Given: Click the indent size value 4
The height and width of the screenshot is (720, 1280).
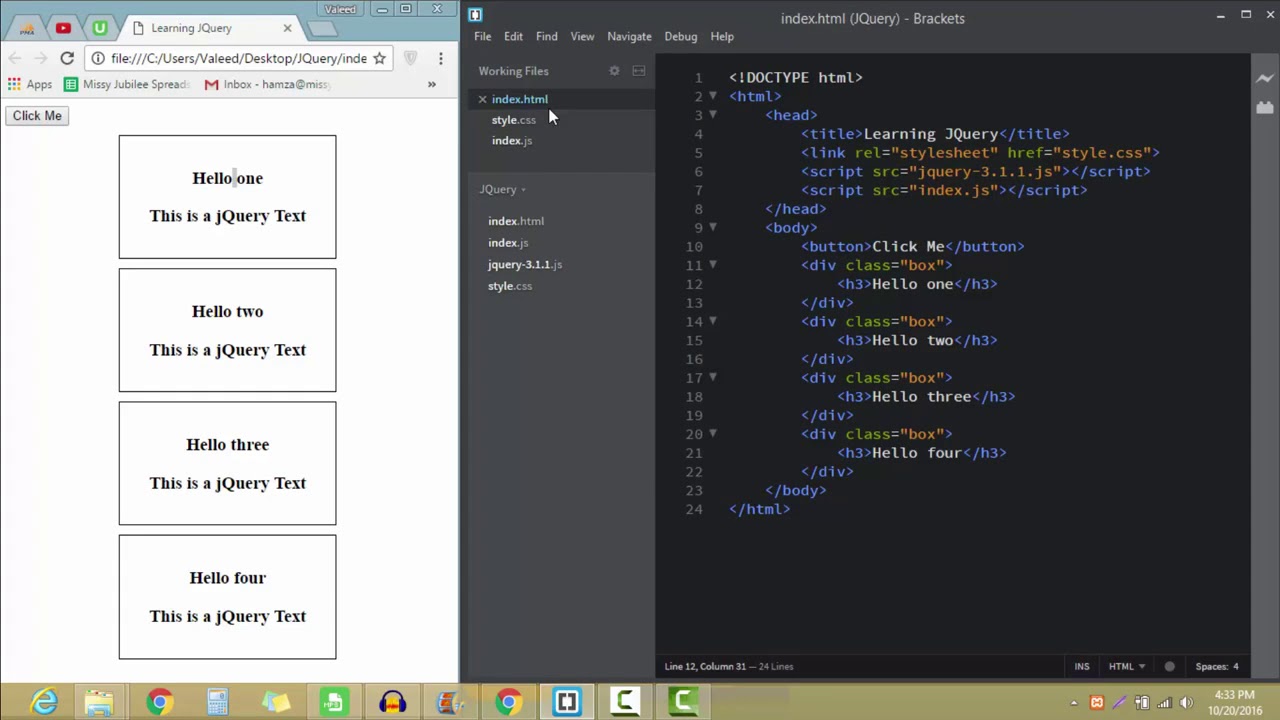Looking at the screenshot, I should click(x=1236, y=667).
